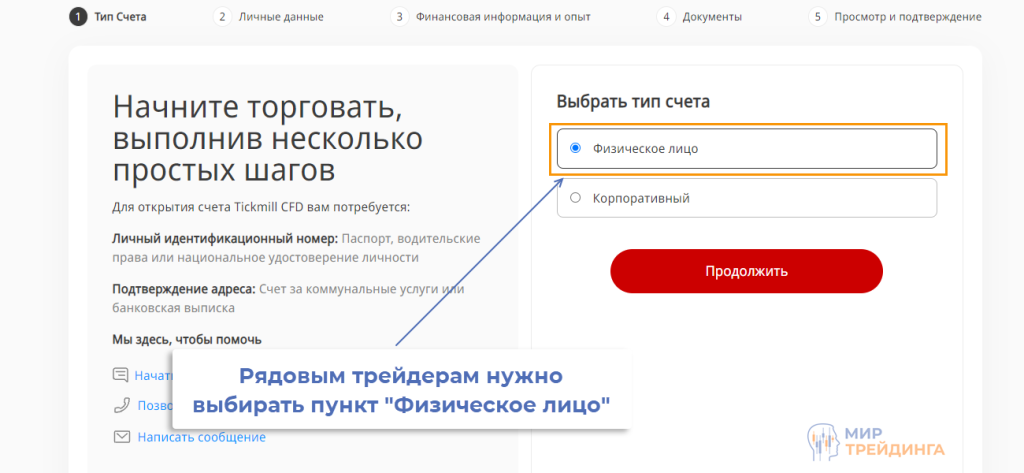This screenshot has width=1024, height=473.
Task: Click the phone handset icon
Action: [121, 406]
